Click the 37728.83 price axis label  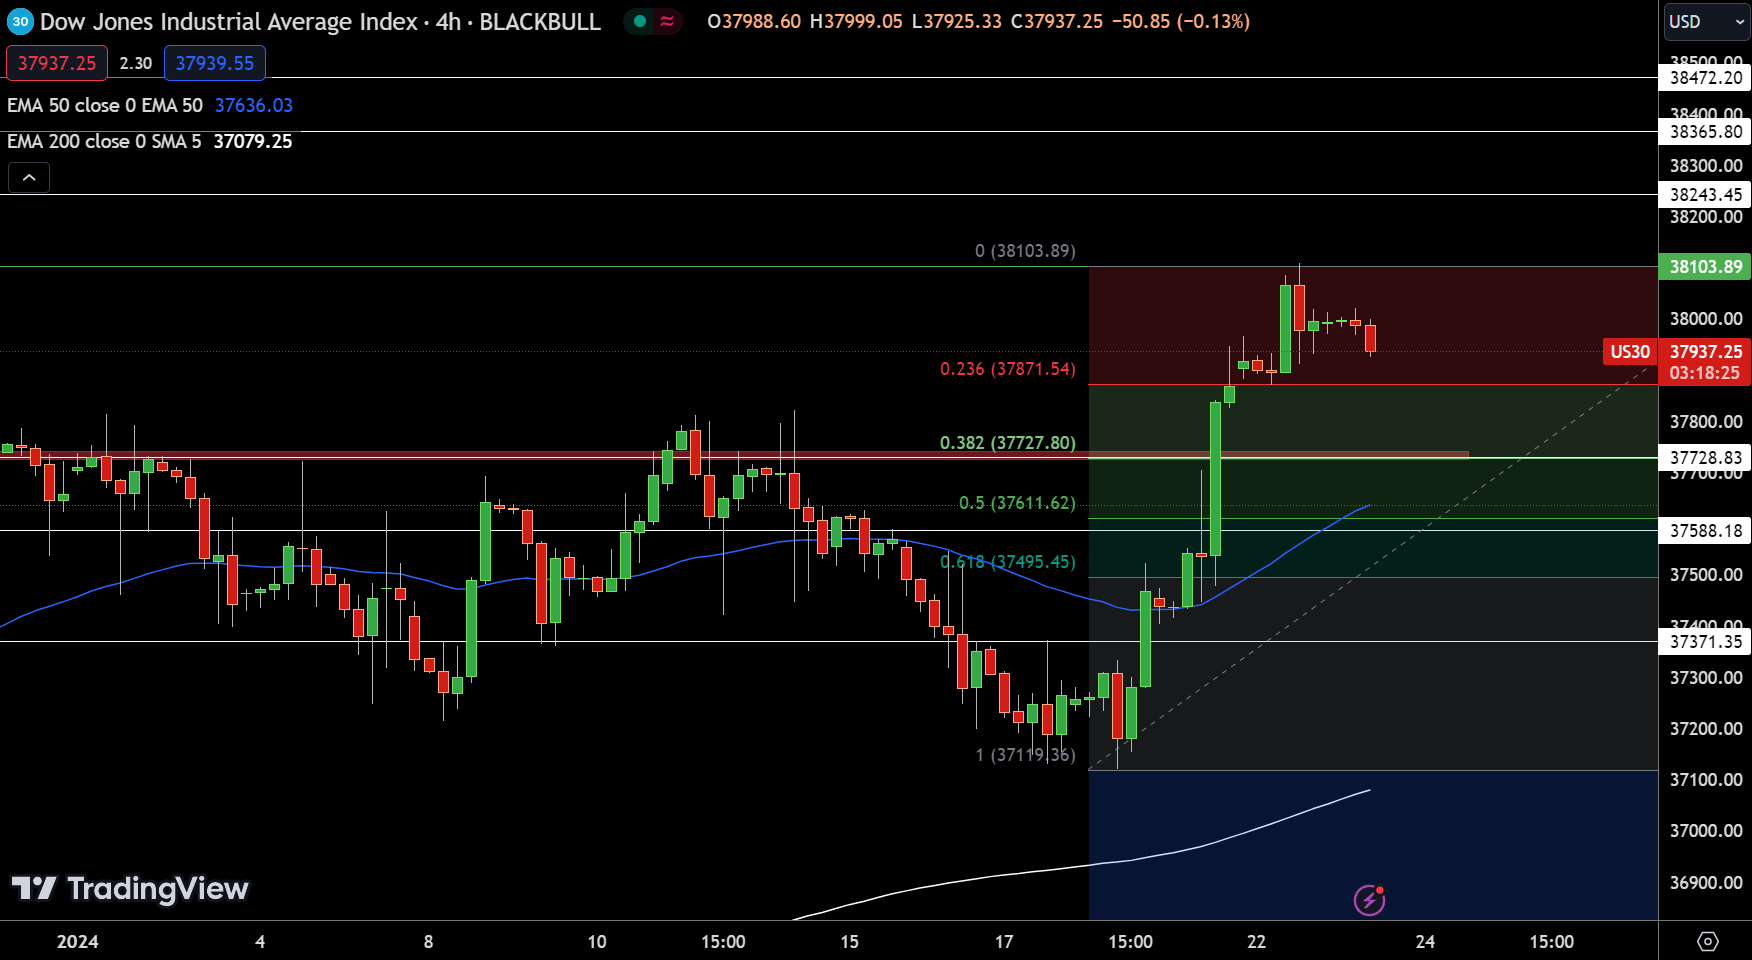(x=1705, y=458)
